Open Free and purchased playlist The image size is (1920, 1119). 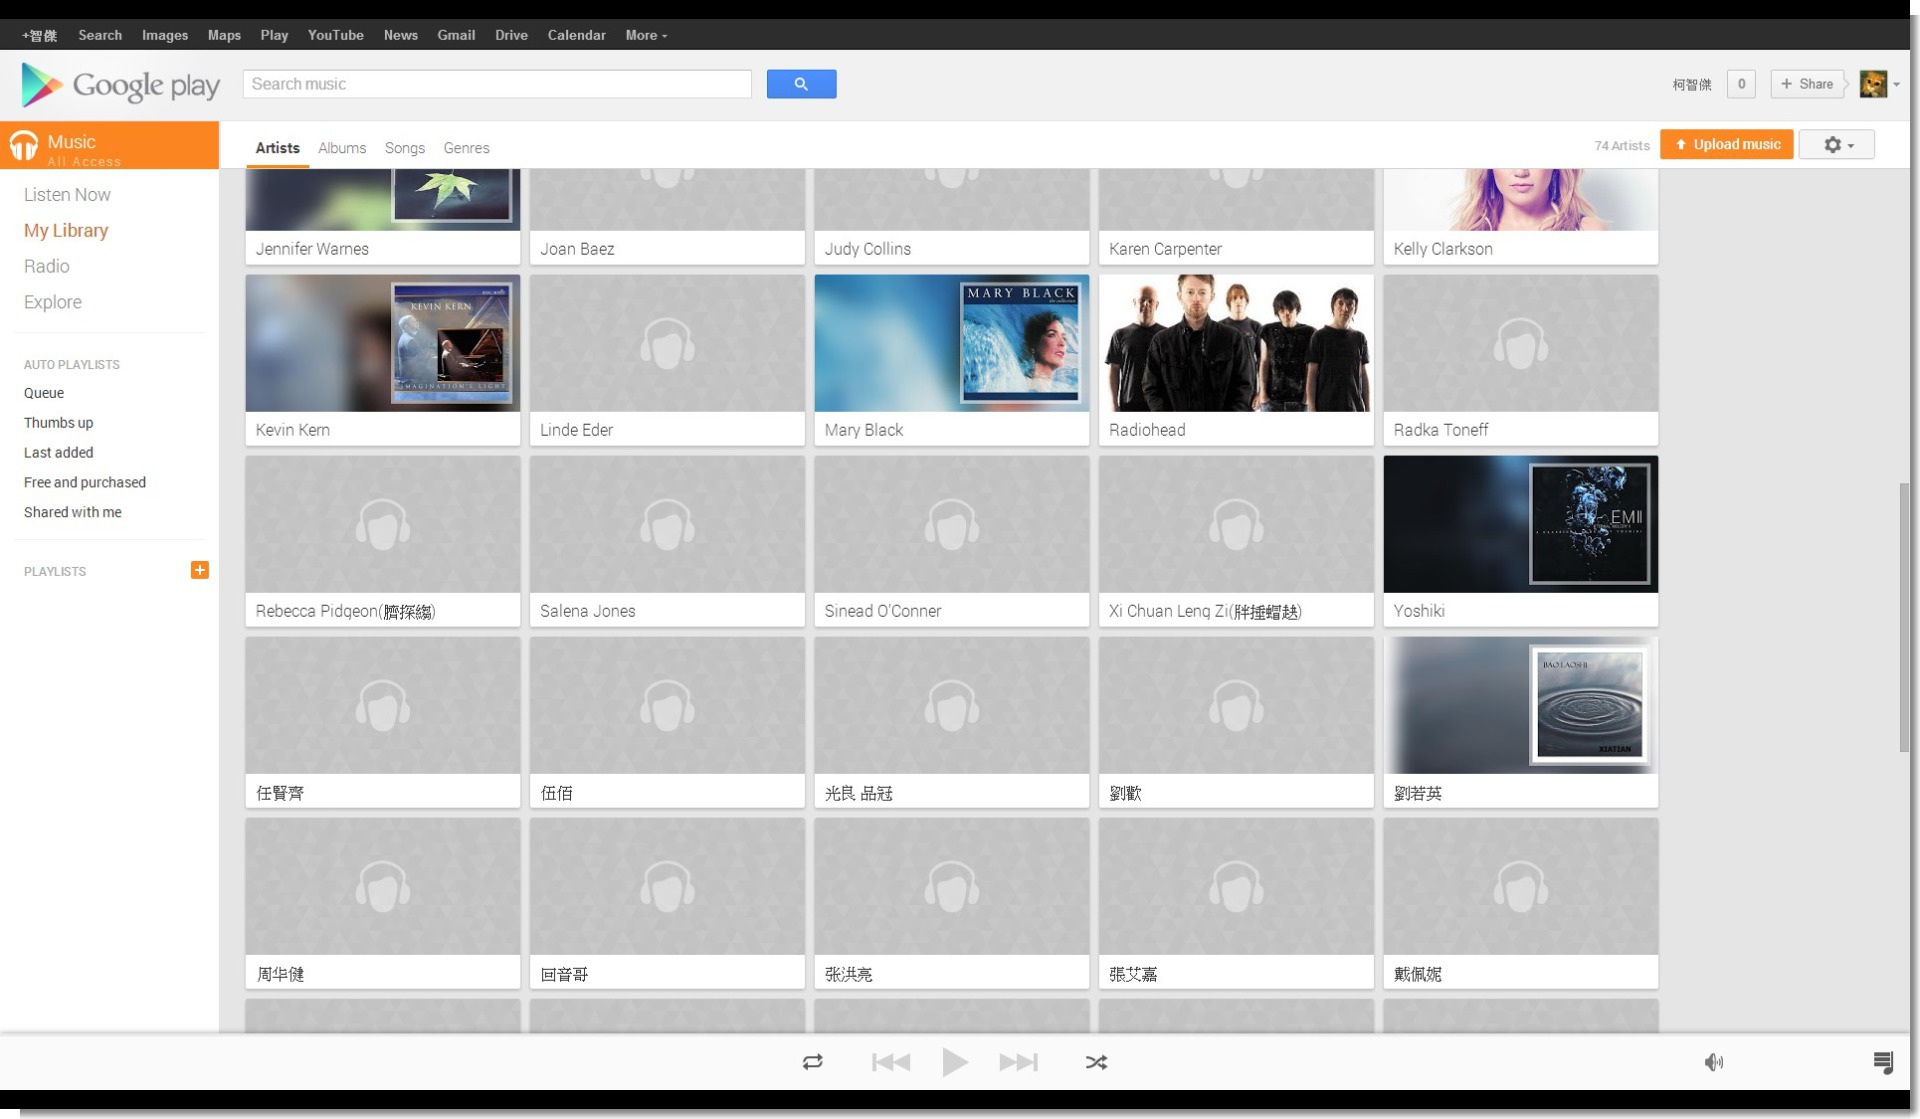[x=85, y=483]
